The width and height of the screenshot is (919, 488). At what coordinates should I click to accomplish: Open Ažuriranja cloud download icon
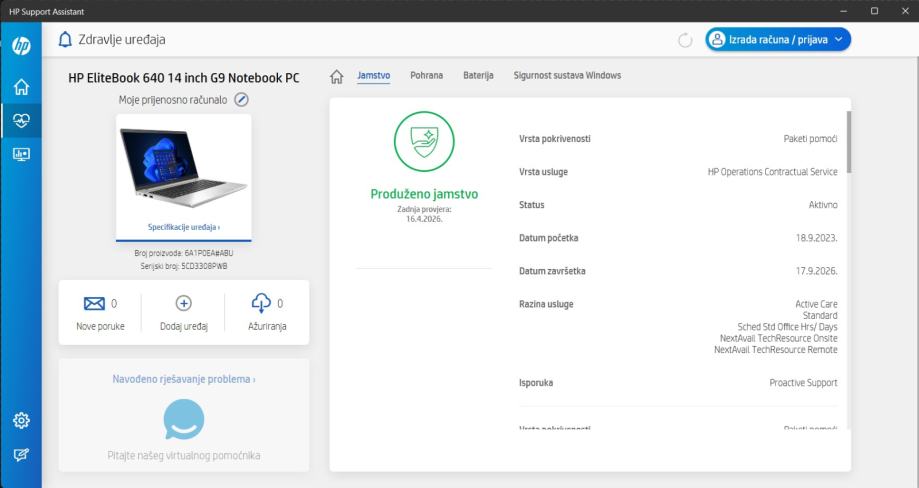coord(261,303)
